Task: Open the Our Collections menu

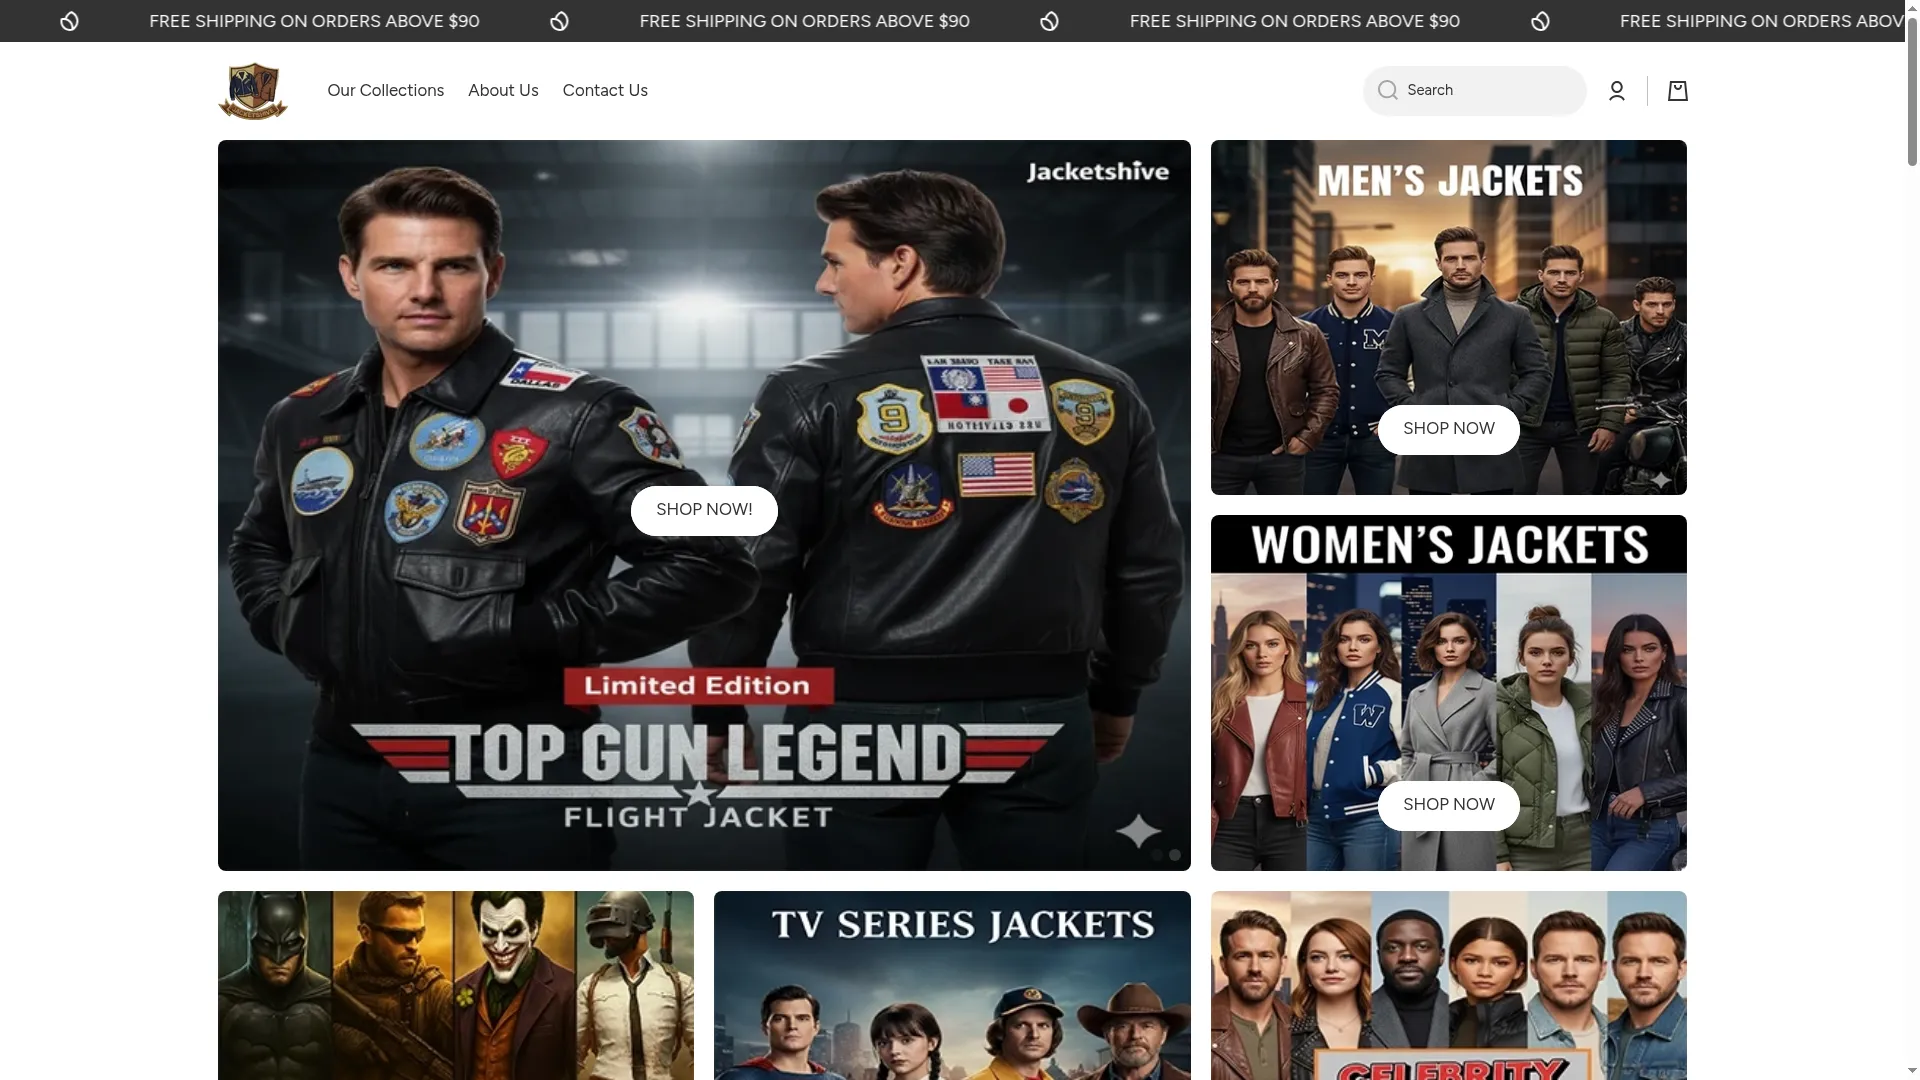Action: [385, 91]
